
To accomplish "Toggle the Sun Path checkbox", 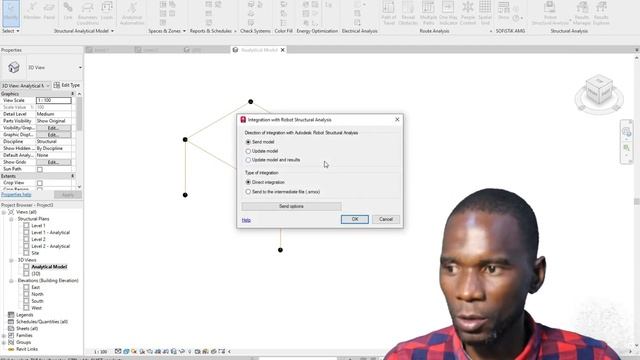I will pyautogui.click(x=40, y=169).
